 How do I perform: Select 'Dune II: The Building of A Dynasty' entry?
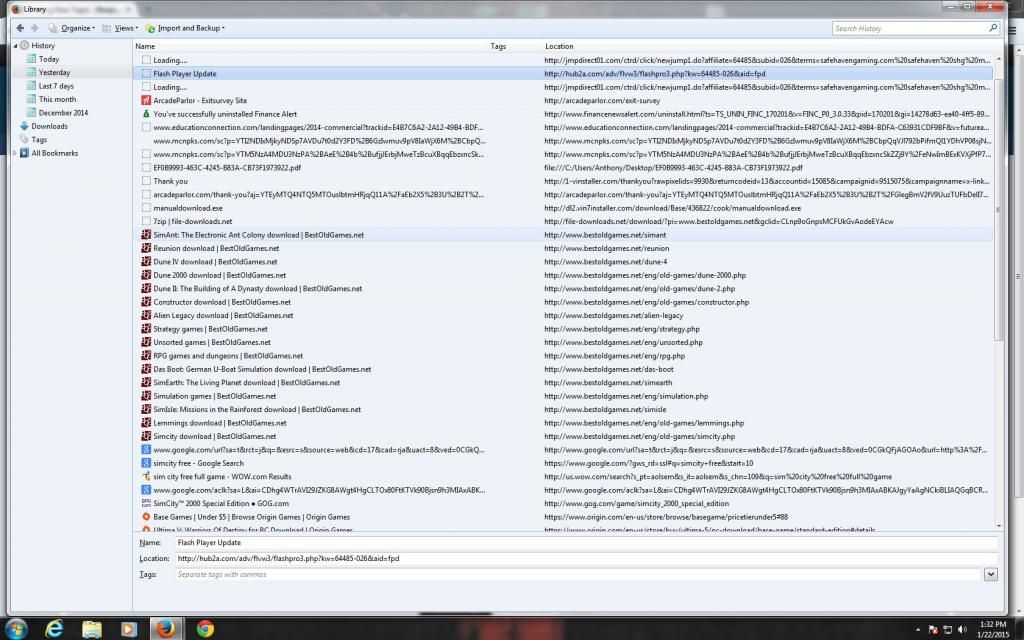pos(563,288)
